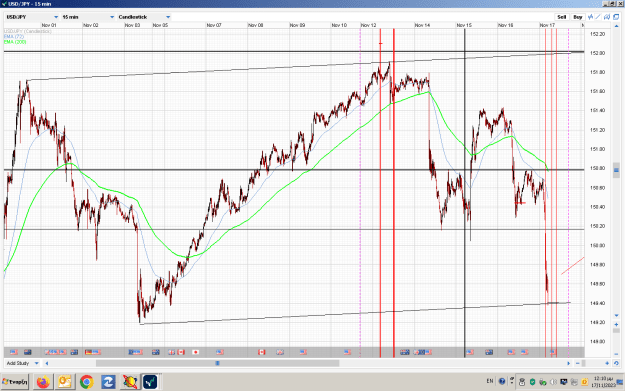625x391 pixels.
Task: Click the price scale down arrow
Action: click(x=616, y=316)
